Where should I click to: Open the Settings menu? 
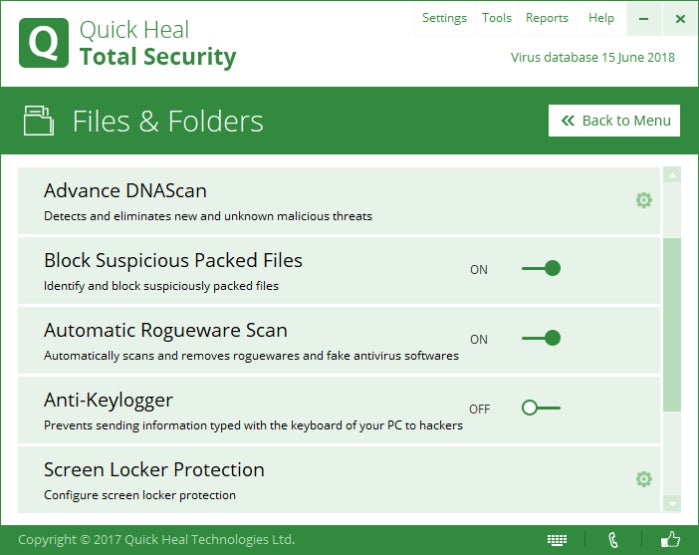444,18
